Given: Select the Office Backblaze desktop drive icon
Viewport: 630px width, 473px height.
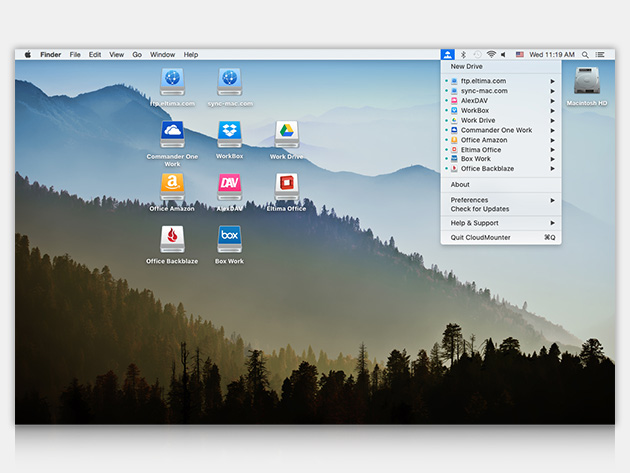Looking at the screenshot, I should pos(172,239).
